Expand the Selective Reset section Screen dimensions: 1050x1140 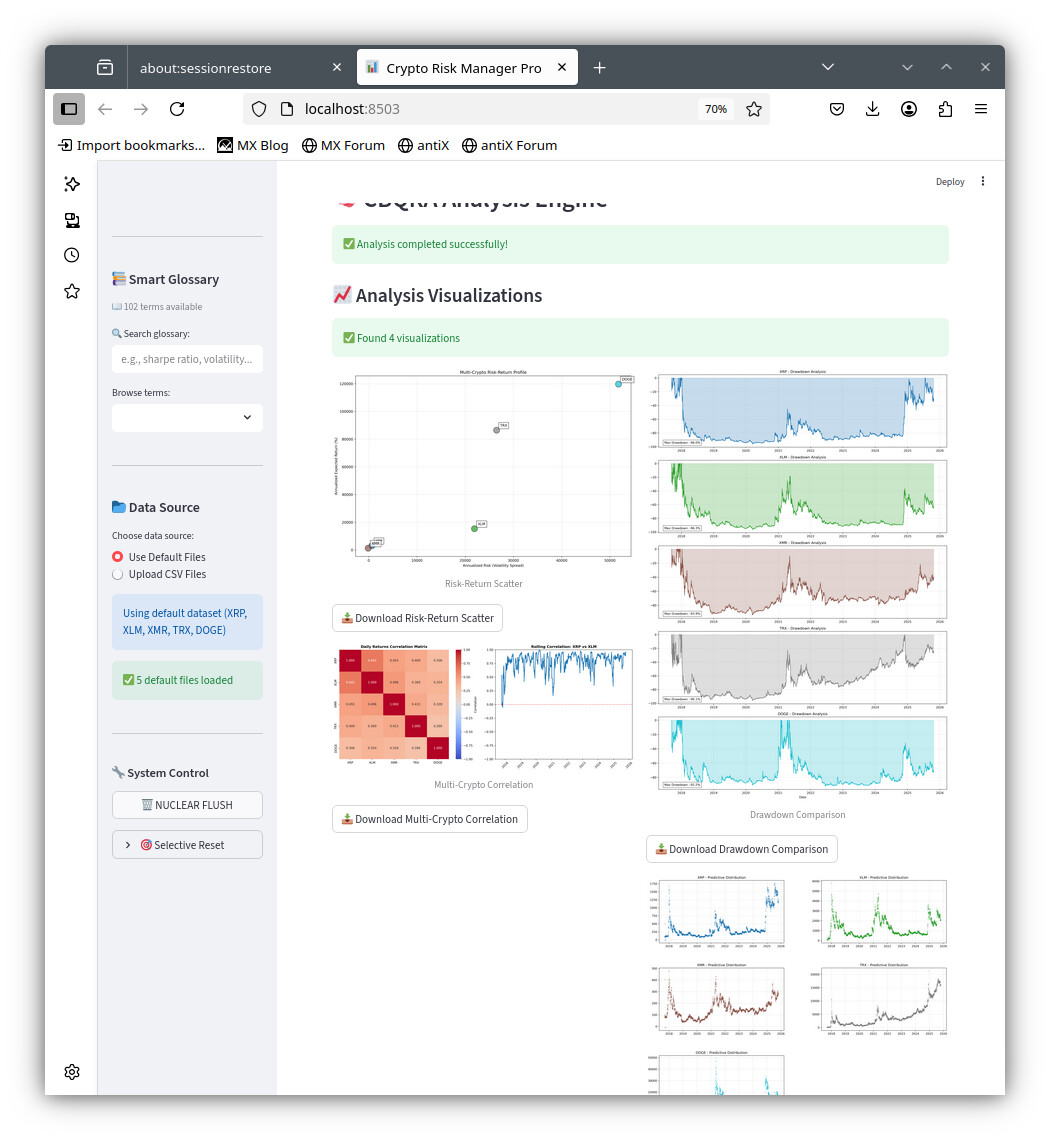tap(187, 845)
